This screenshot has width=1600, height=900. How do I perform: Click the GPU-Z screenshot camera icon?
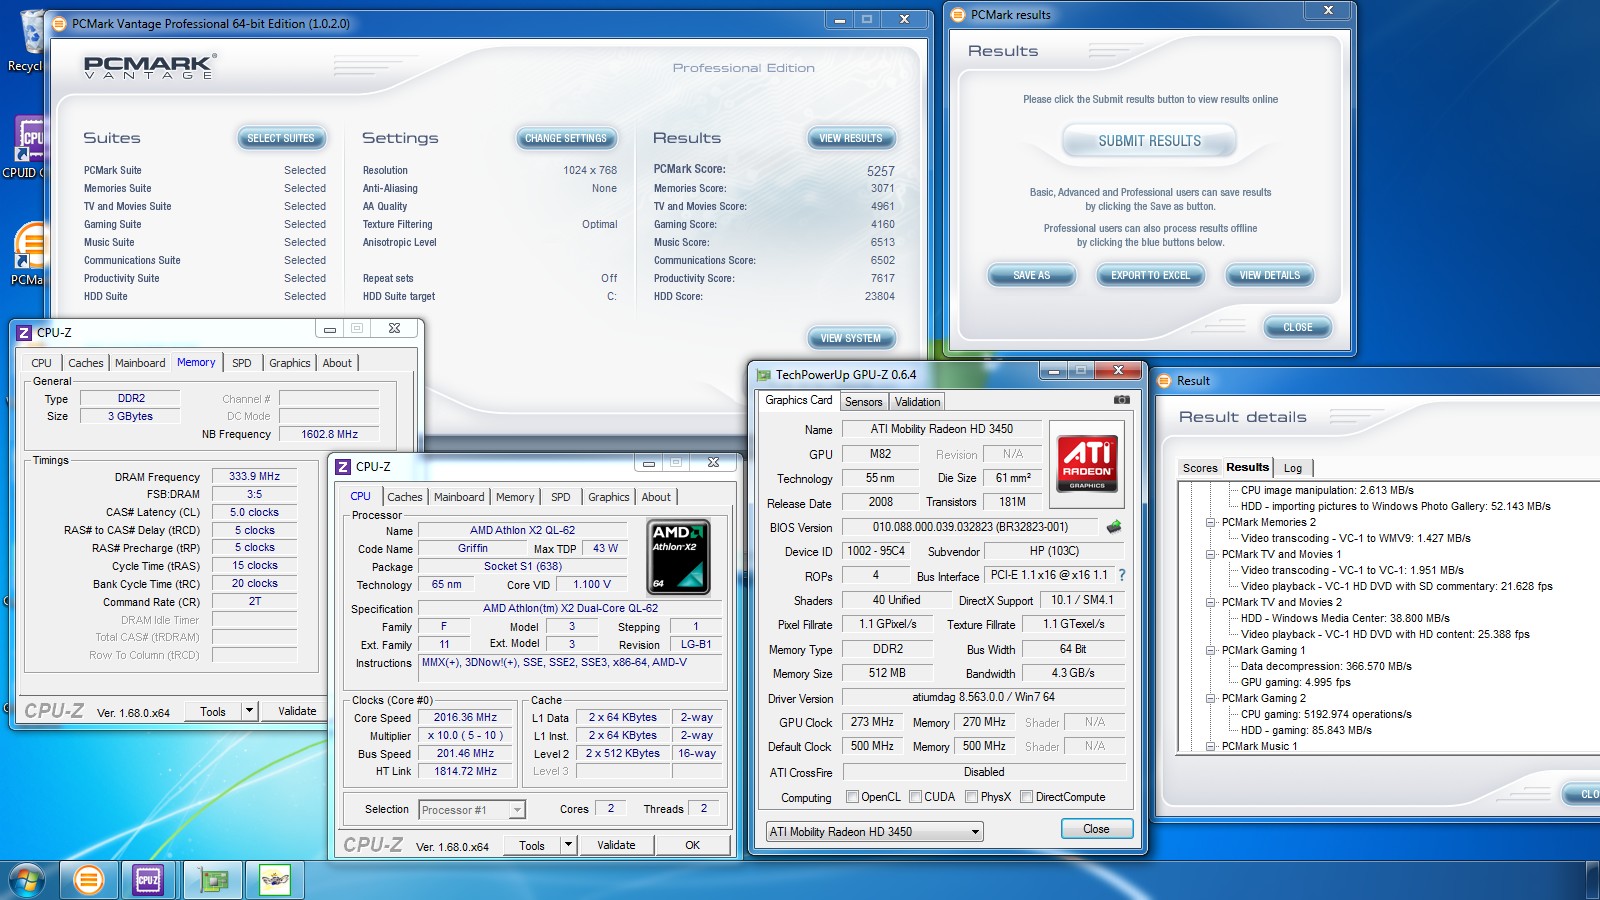pos(1122,400)
